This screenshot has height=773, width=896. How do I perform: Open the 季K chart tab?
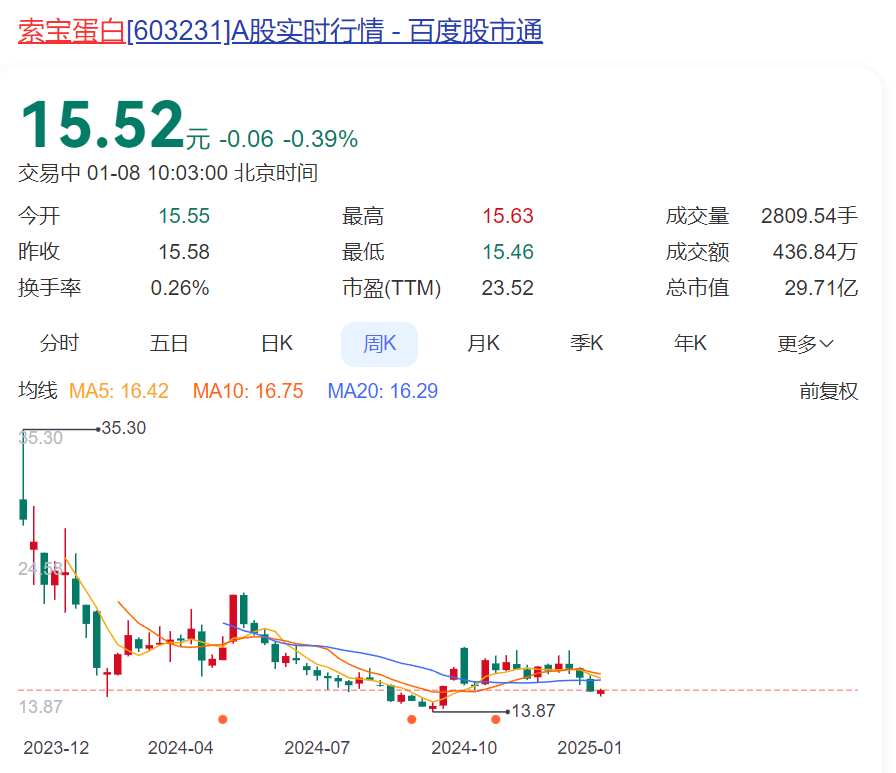[587, 343]
